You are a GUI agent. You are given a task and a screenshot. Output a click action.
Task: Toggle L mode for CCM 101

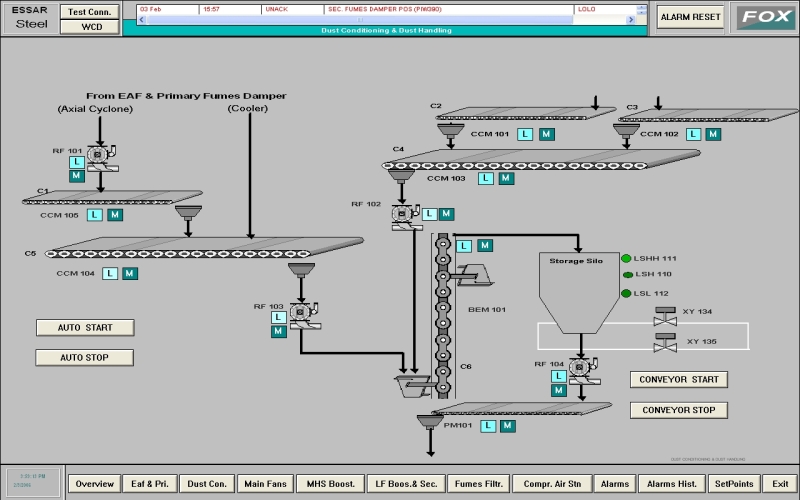(x=525, y=134)
